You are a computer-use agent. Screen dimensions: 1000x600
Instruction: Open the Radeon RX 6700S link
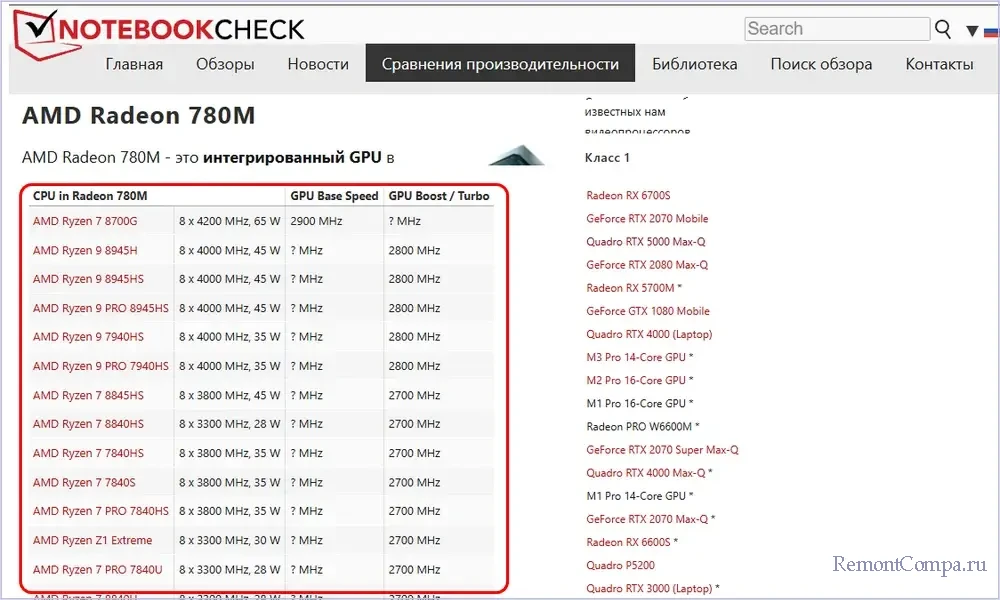pos(628,195)
